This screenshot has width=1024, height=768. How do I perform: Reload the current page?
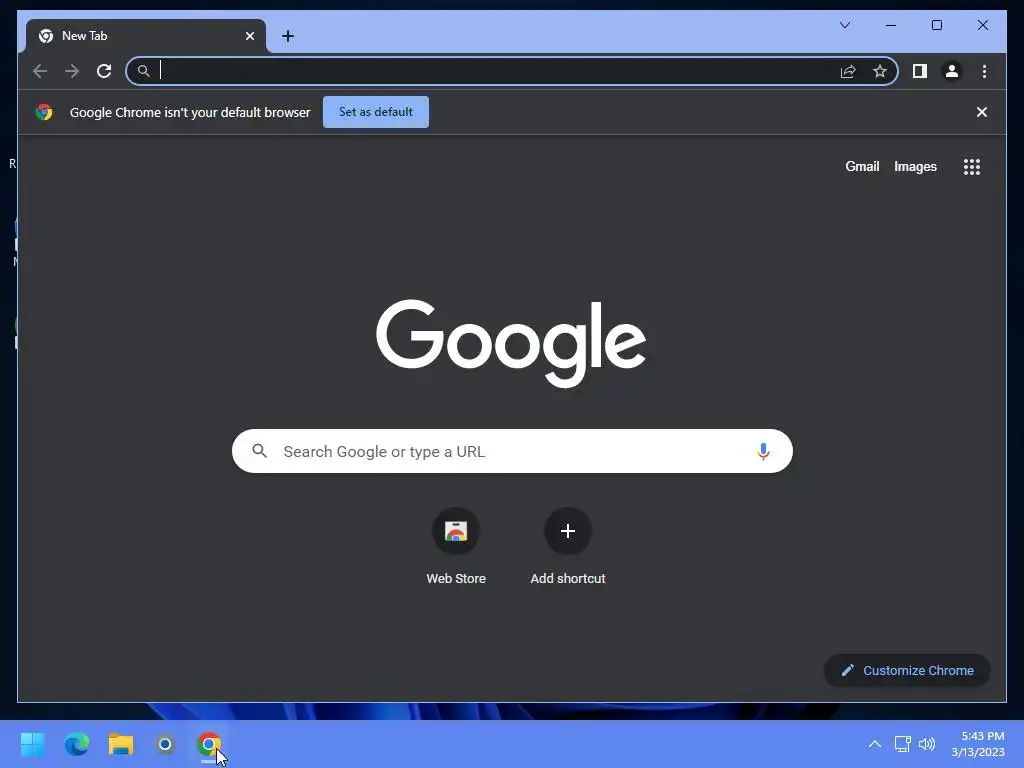pos(104,71)
